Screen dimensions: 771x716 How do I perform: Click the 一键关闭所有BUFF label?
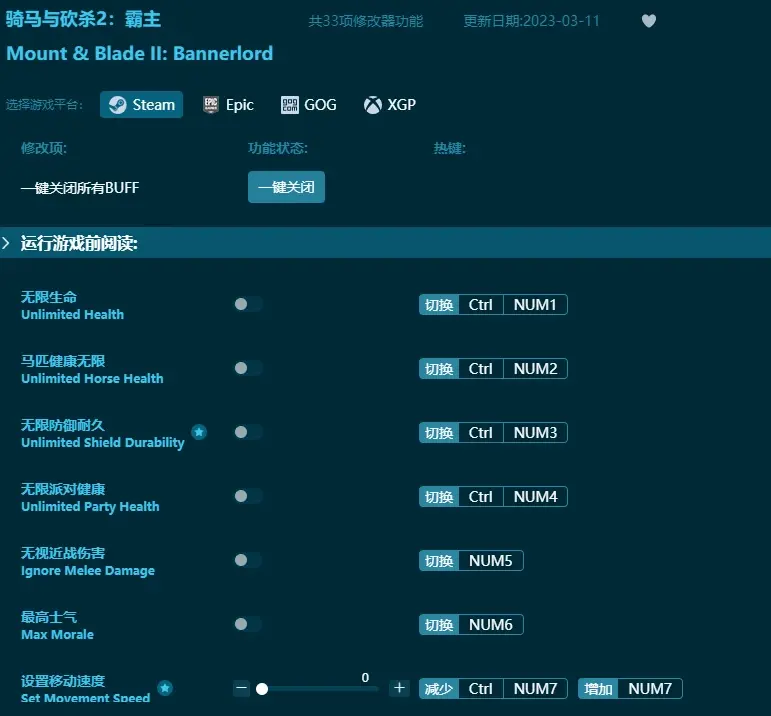point(80,187)
